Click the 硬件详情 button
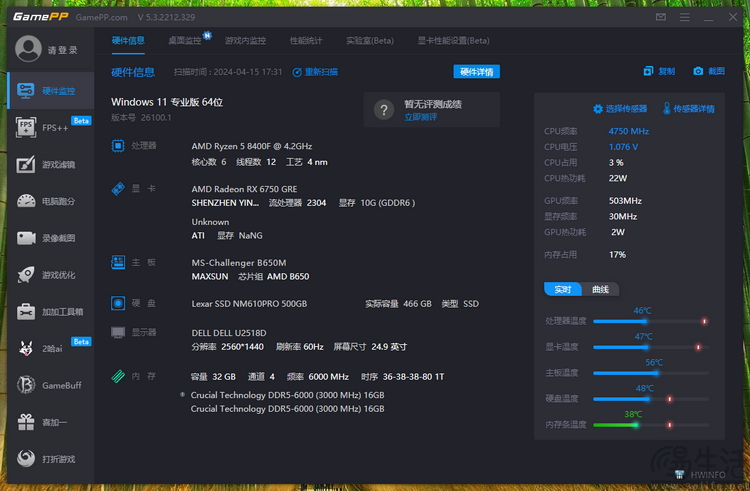 (476, 72)
